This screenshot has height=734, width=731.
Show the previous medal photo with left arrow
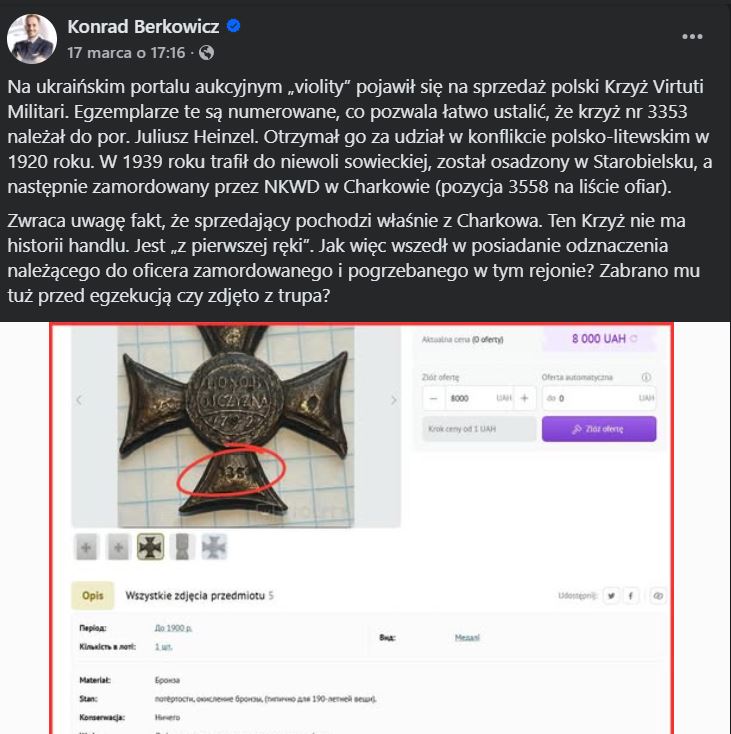coord(80,400)
